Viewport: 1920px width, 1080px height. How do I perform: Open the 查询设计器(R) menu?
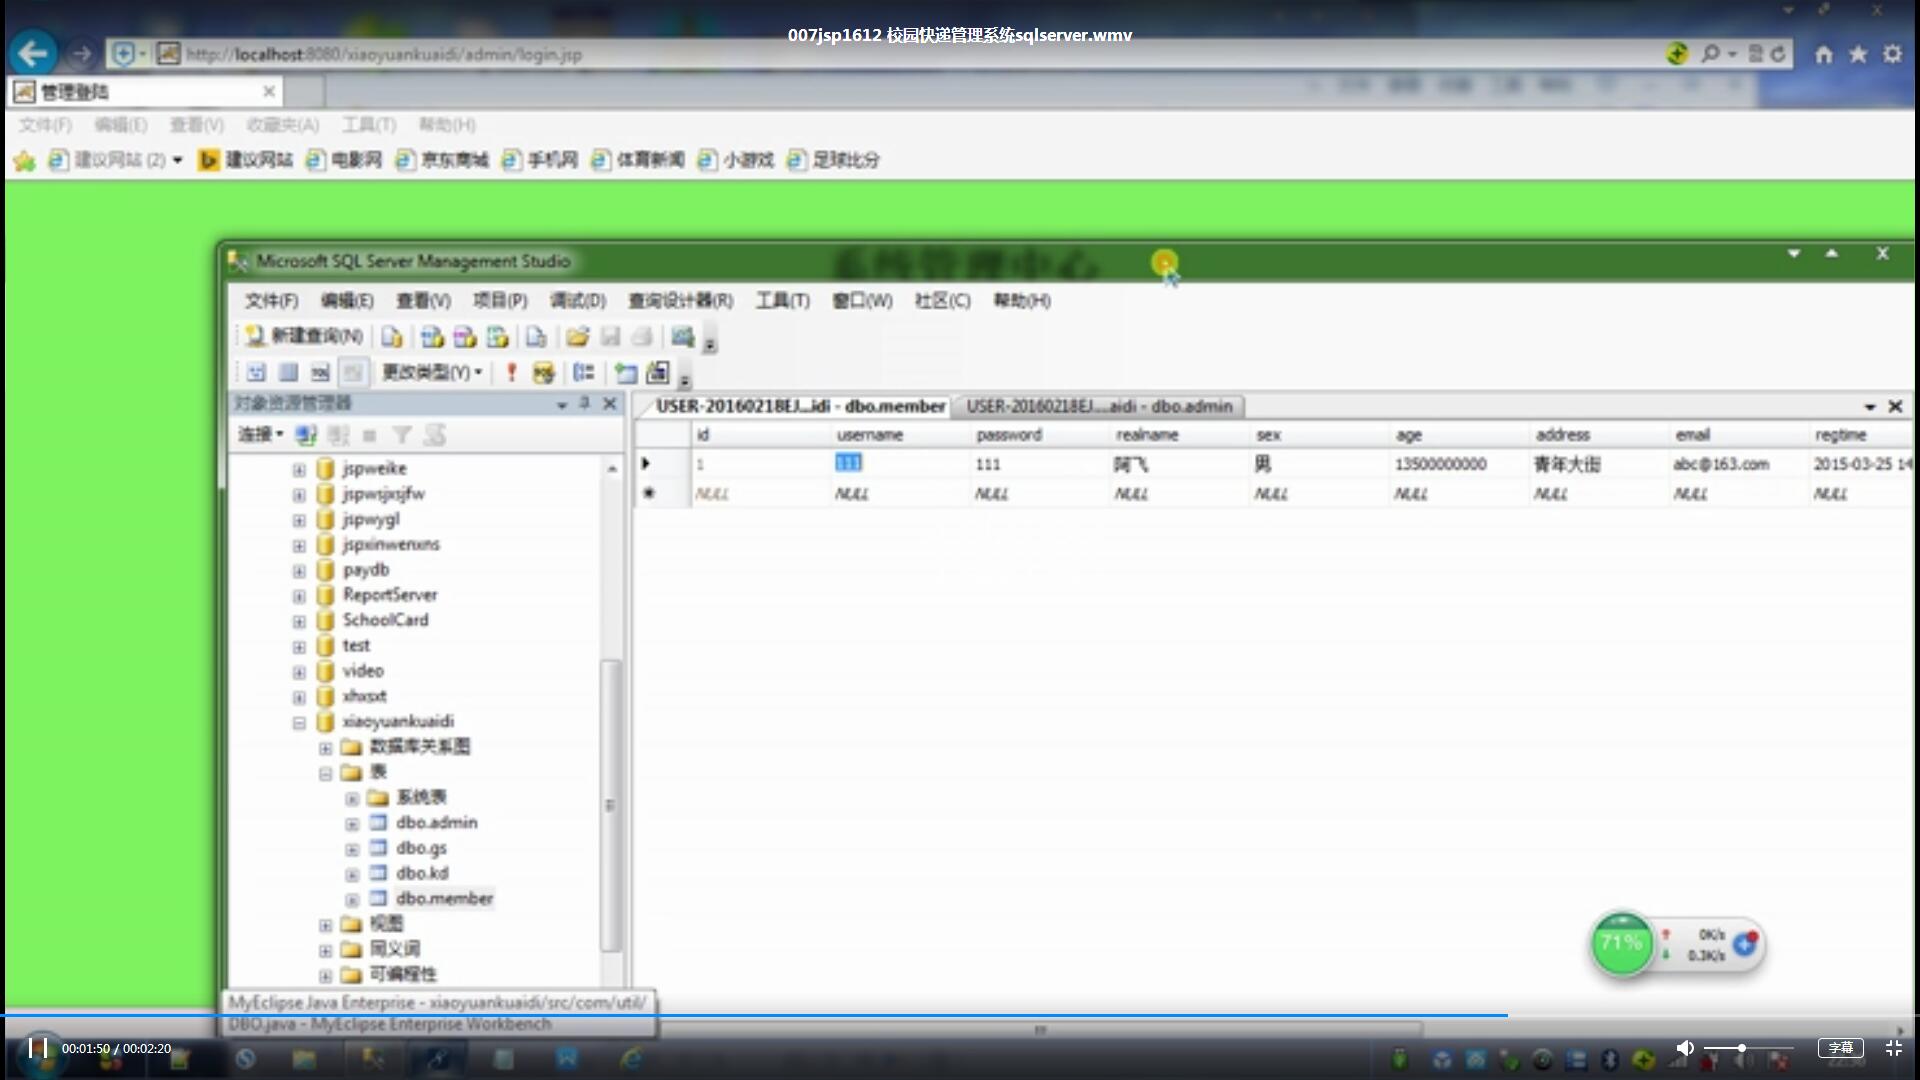point(680,301)
